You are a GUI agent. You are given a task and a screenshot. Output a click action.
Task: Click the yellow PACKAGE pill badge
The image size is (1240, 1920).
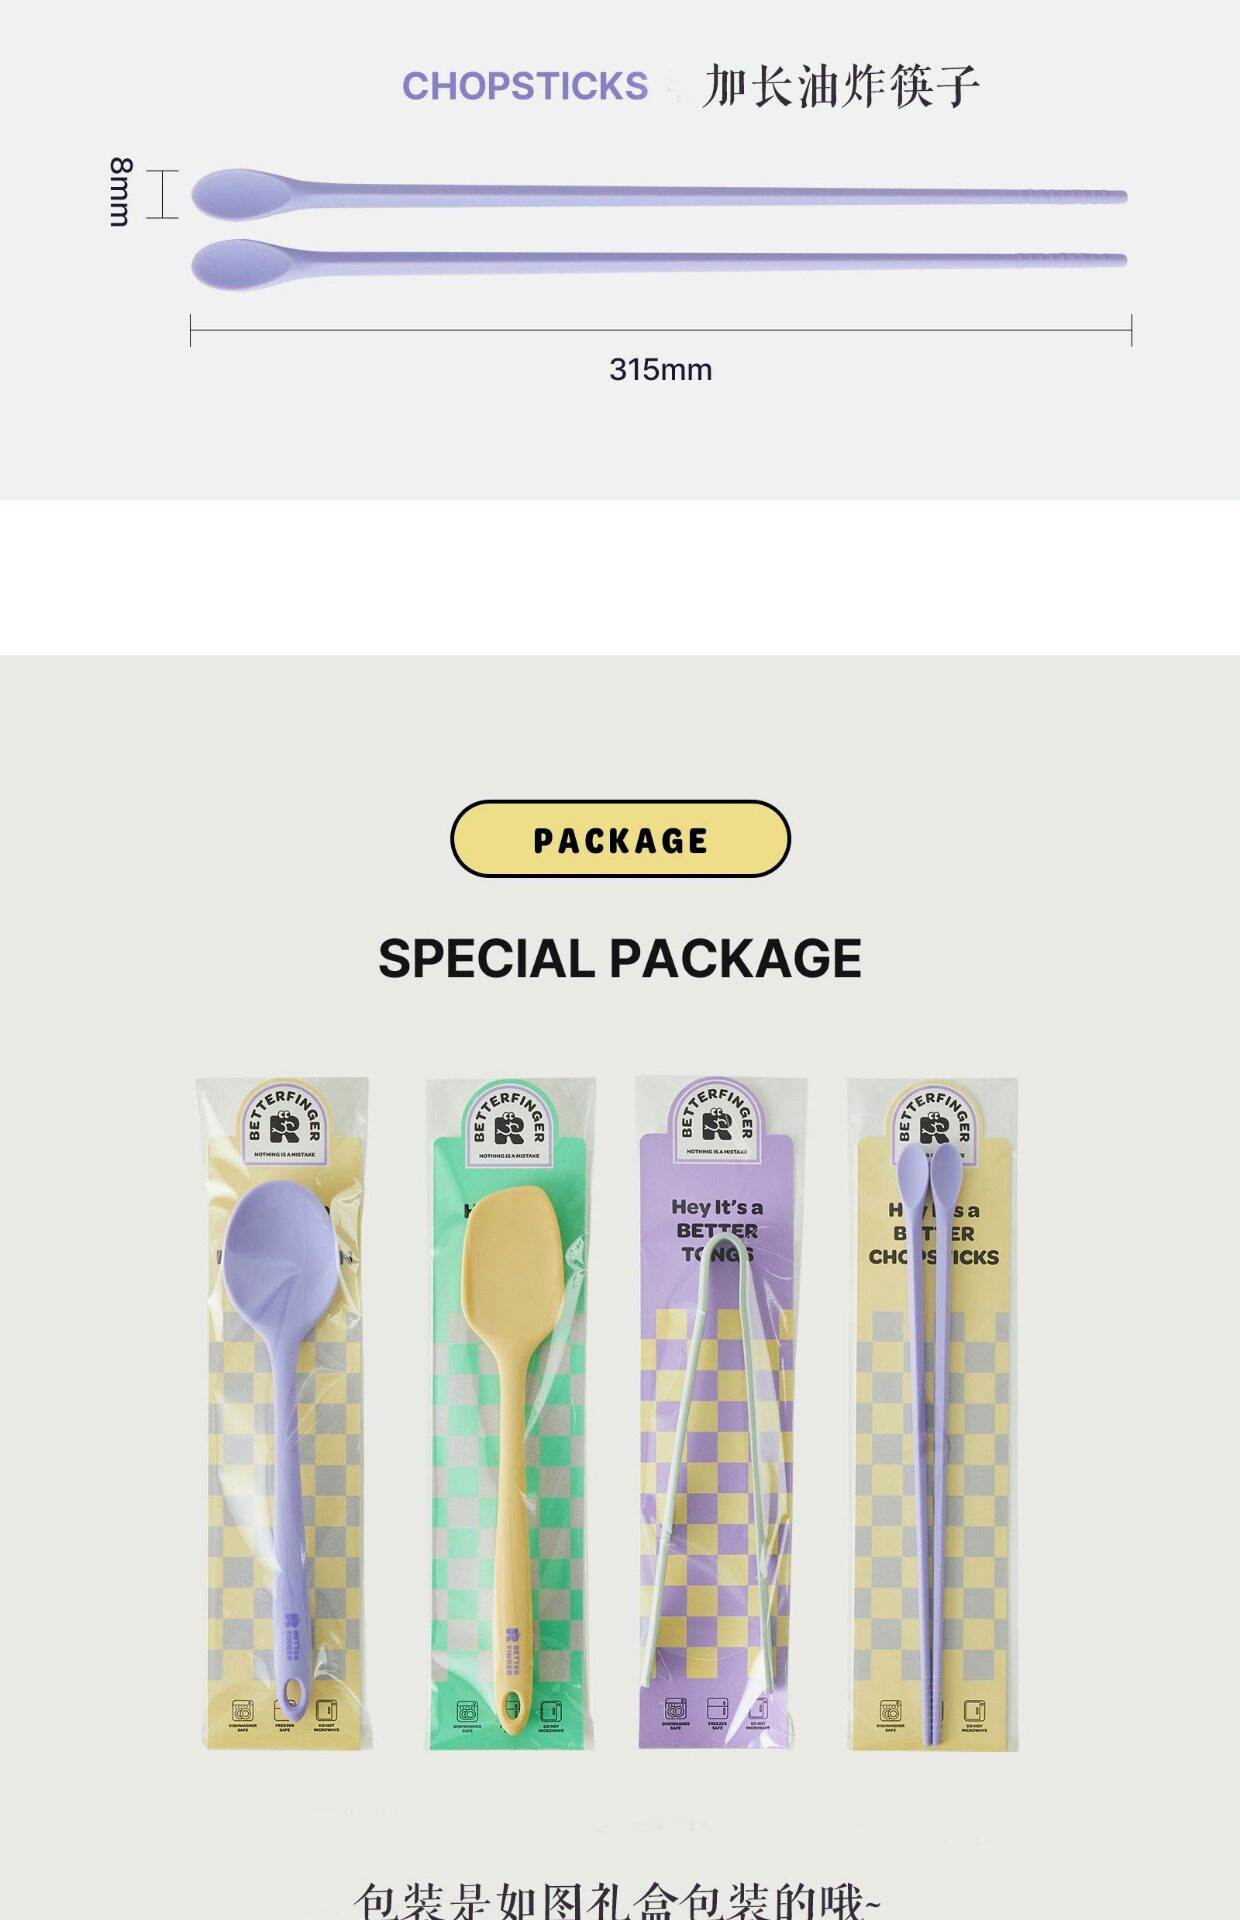coord(620,839)
